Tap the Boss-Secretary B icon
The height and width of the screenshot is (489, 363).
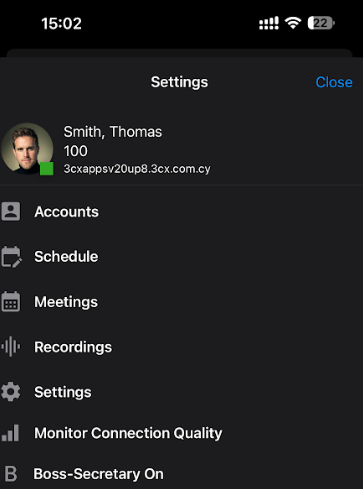[x=11, y=474]
